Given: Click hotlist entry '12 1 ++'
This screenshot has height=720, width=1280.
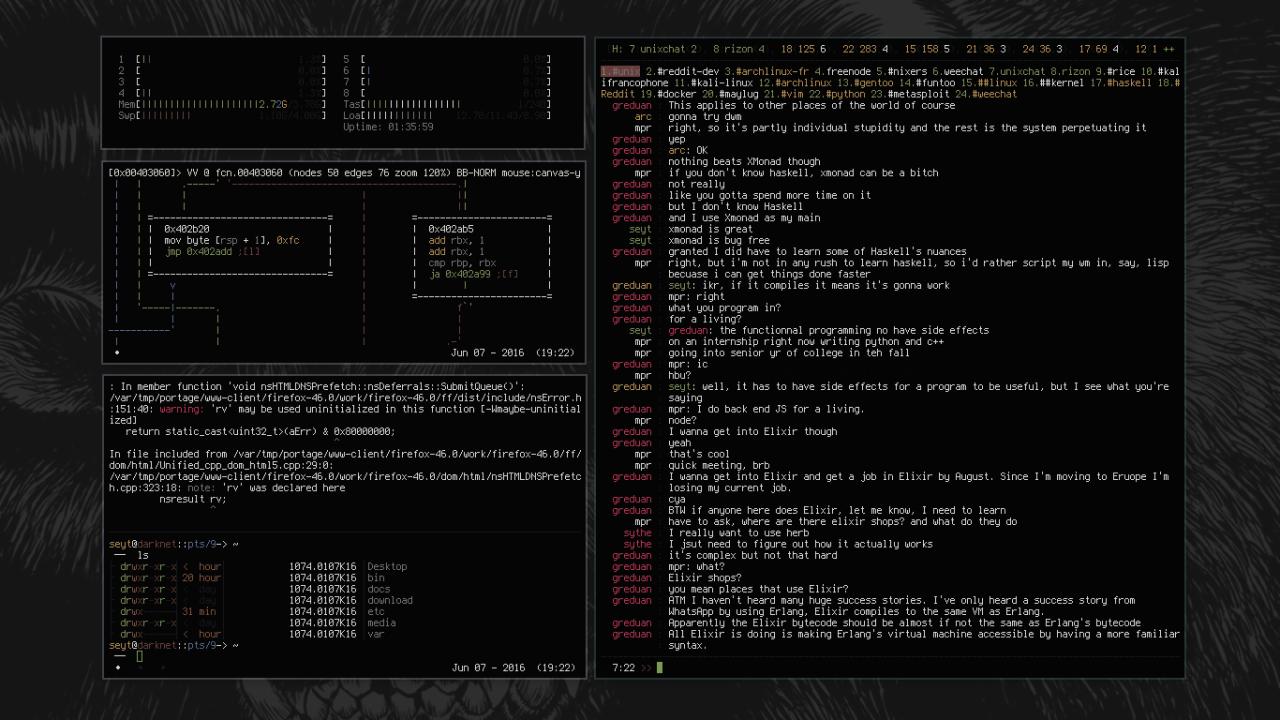Looking at the screenshot, I should point(1155,48).
